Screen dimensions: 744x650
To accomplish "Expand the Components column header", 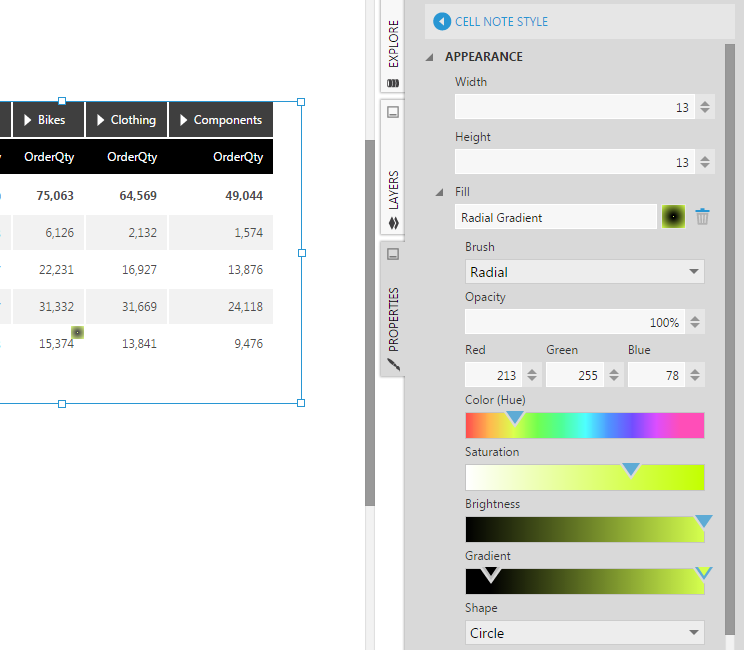I will click(x=183, y=120).
